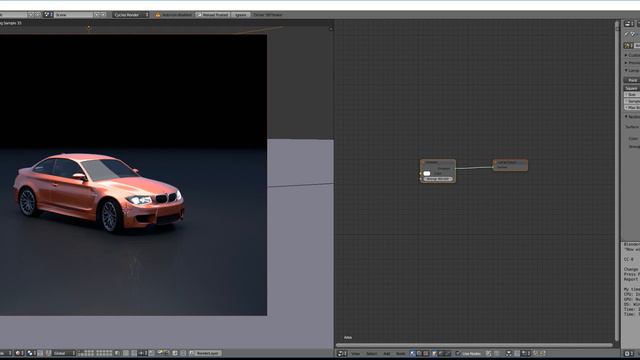The image size is (640, 360).
Task: Select the Point lamp type button
Action: coord(632,80)
